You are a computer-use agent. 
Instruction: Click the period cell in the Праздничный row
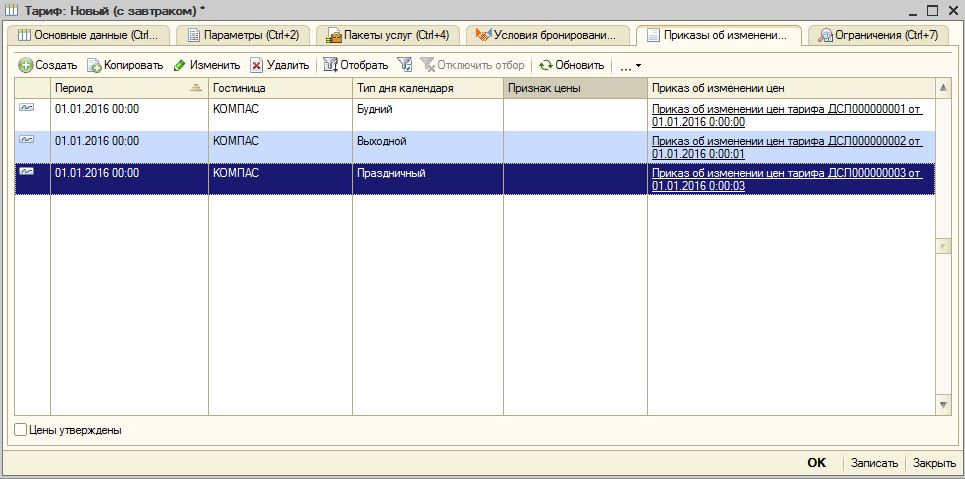coord(129,179)
